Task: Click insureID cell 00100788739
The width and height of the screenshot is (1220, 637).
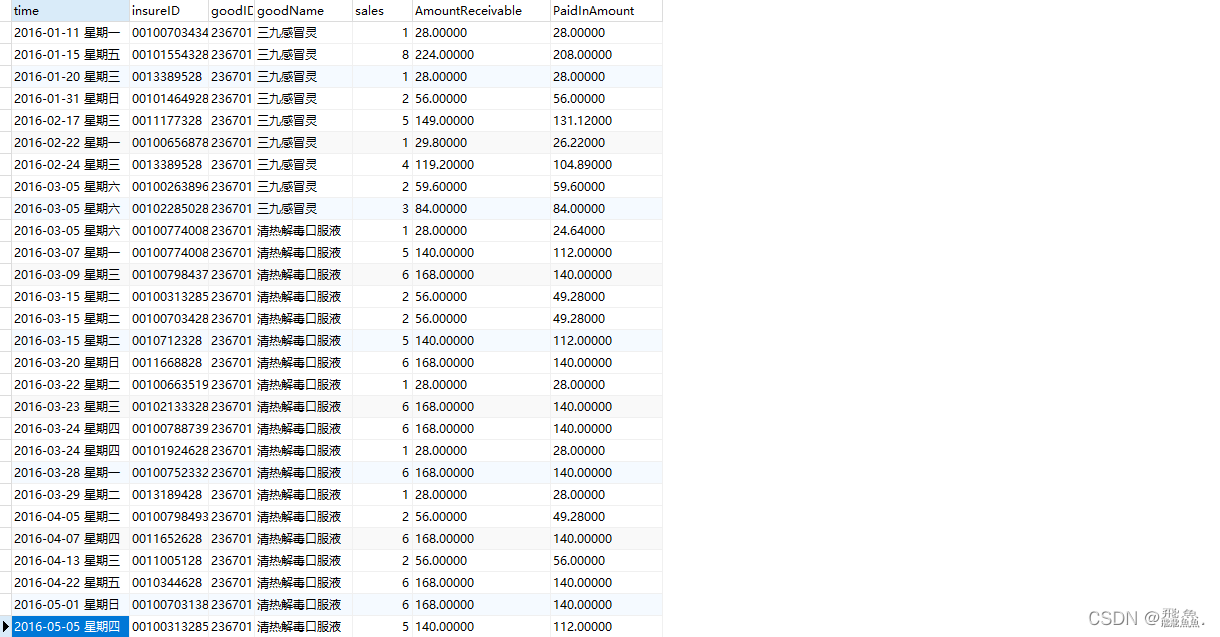Action: [170, 429]
